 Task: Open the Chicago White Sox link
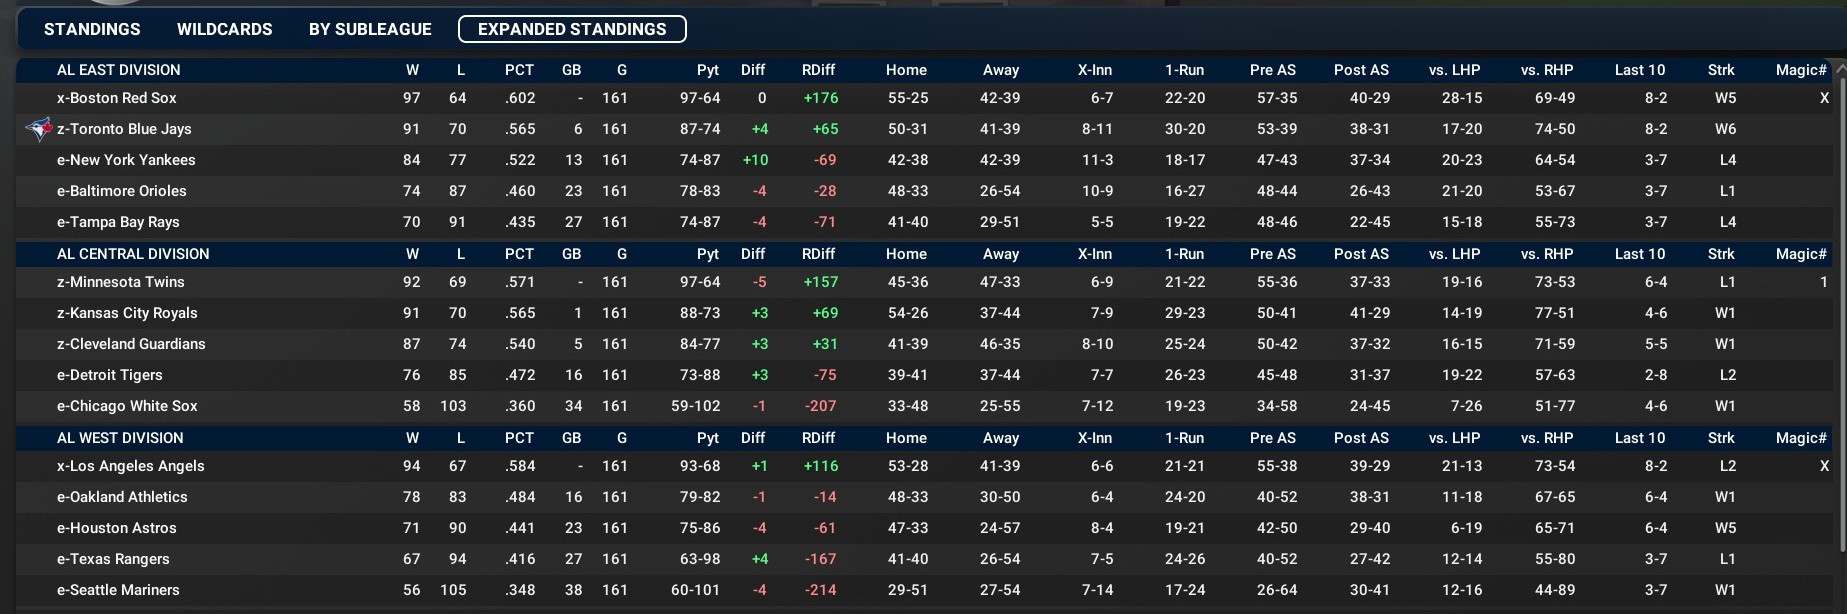(x=127, y=406)
